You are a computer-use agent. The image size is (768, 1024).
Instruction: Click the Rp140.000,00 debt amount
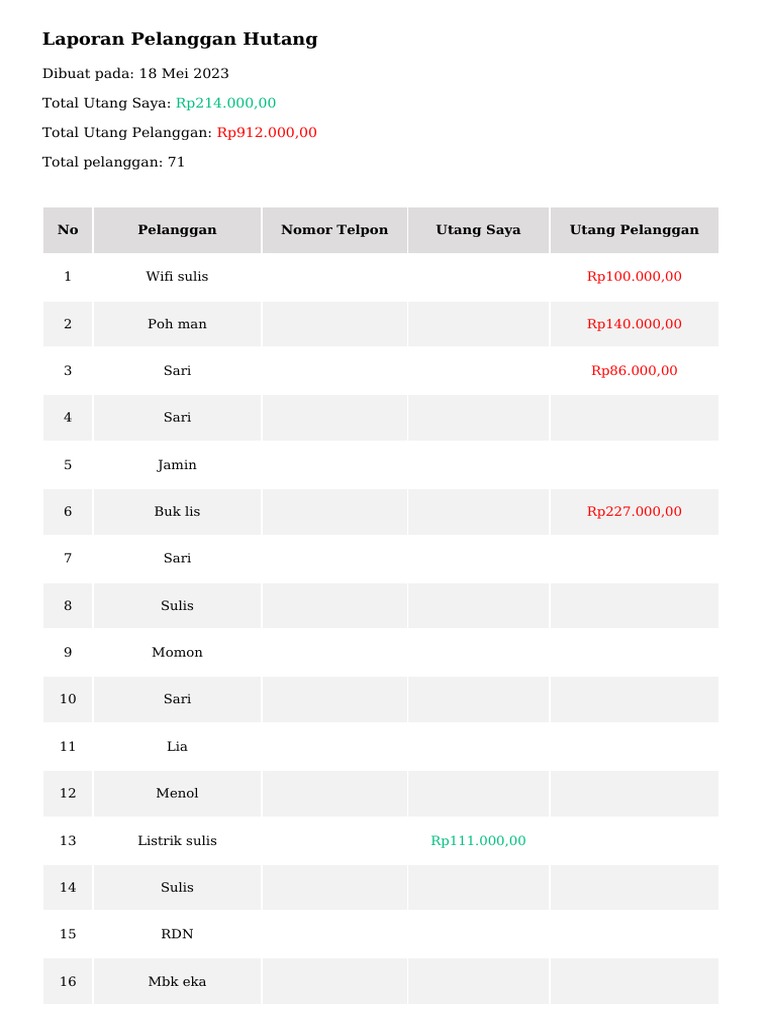(x=634, y=324)
